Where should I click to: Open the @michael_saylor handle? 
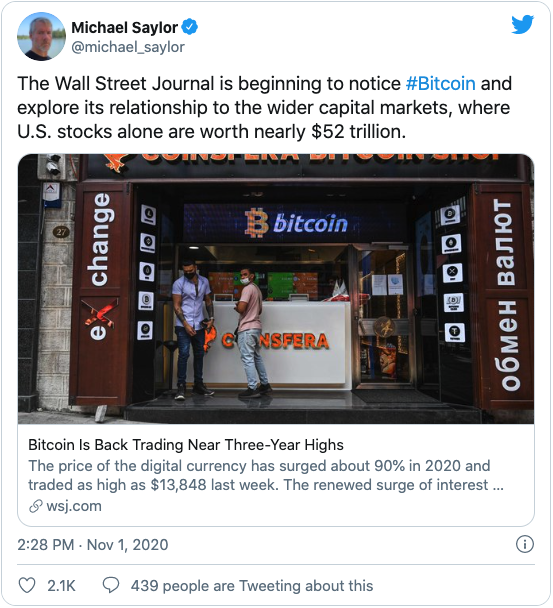[128, 47]
